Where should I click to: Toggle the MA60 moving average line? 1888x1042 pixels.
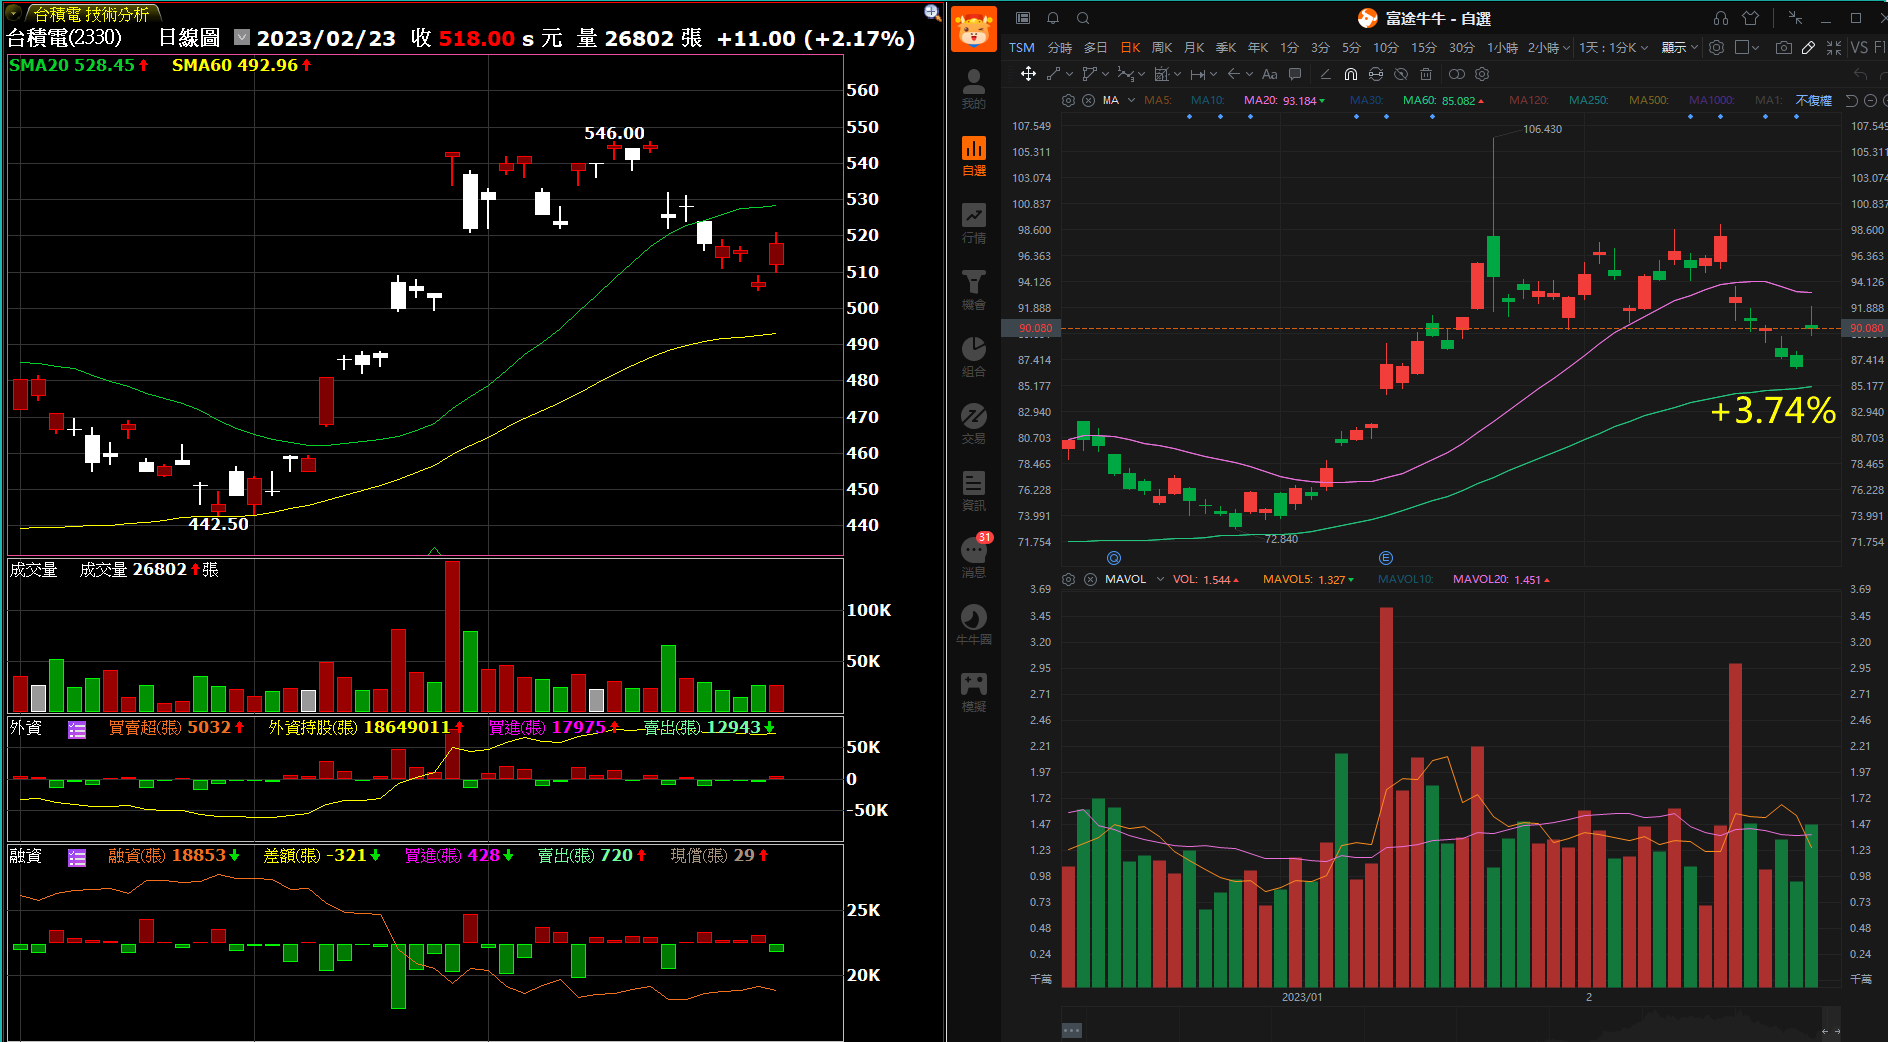[1443, 100]
